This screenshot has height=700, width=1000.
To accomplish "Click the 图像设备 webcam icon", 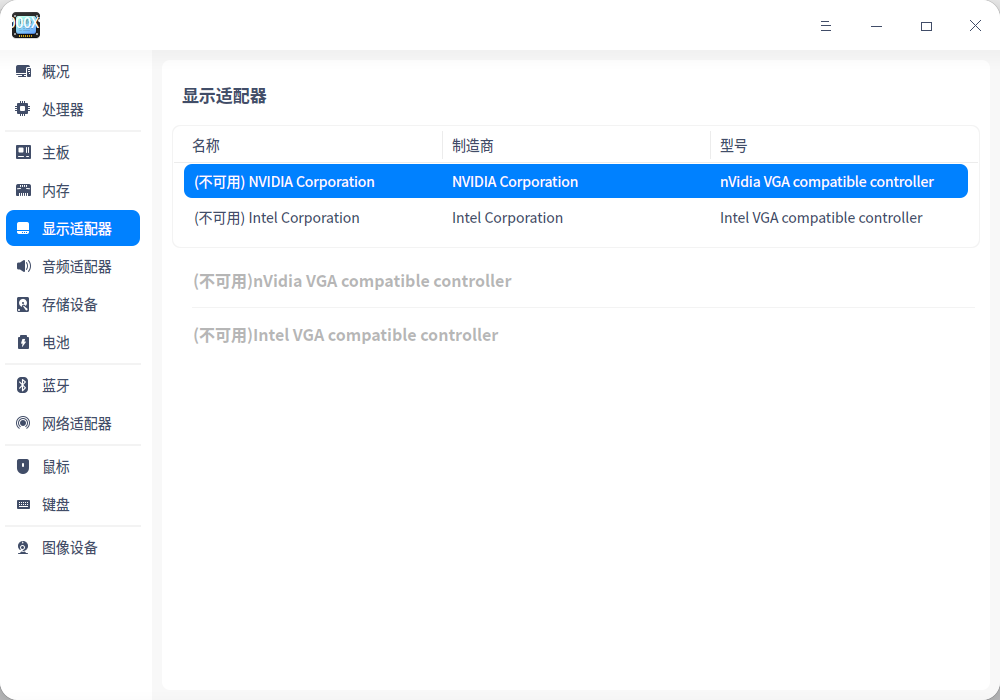I will [23, 548].
